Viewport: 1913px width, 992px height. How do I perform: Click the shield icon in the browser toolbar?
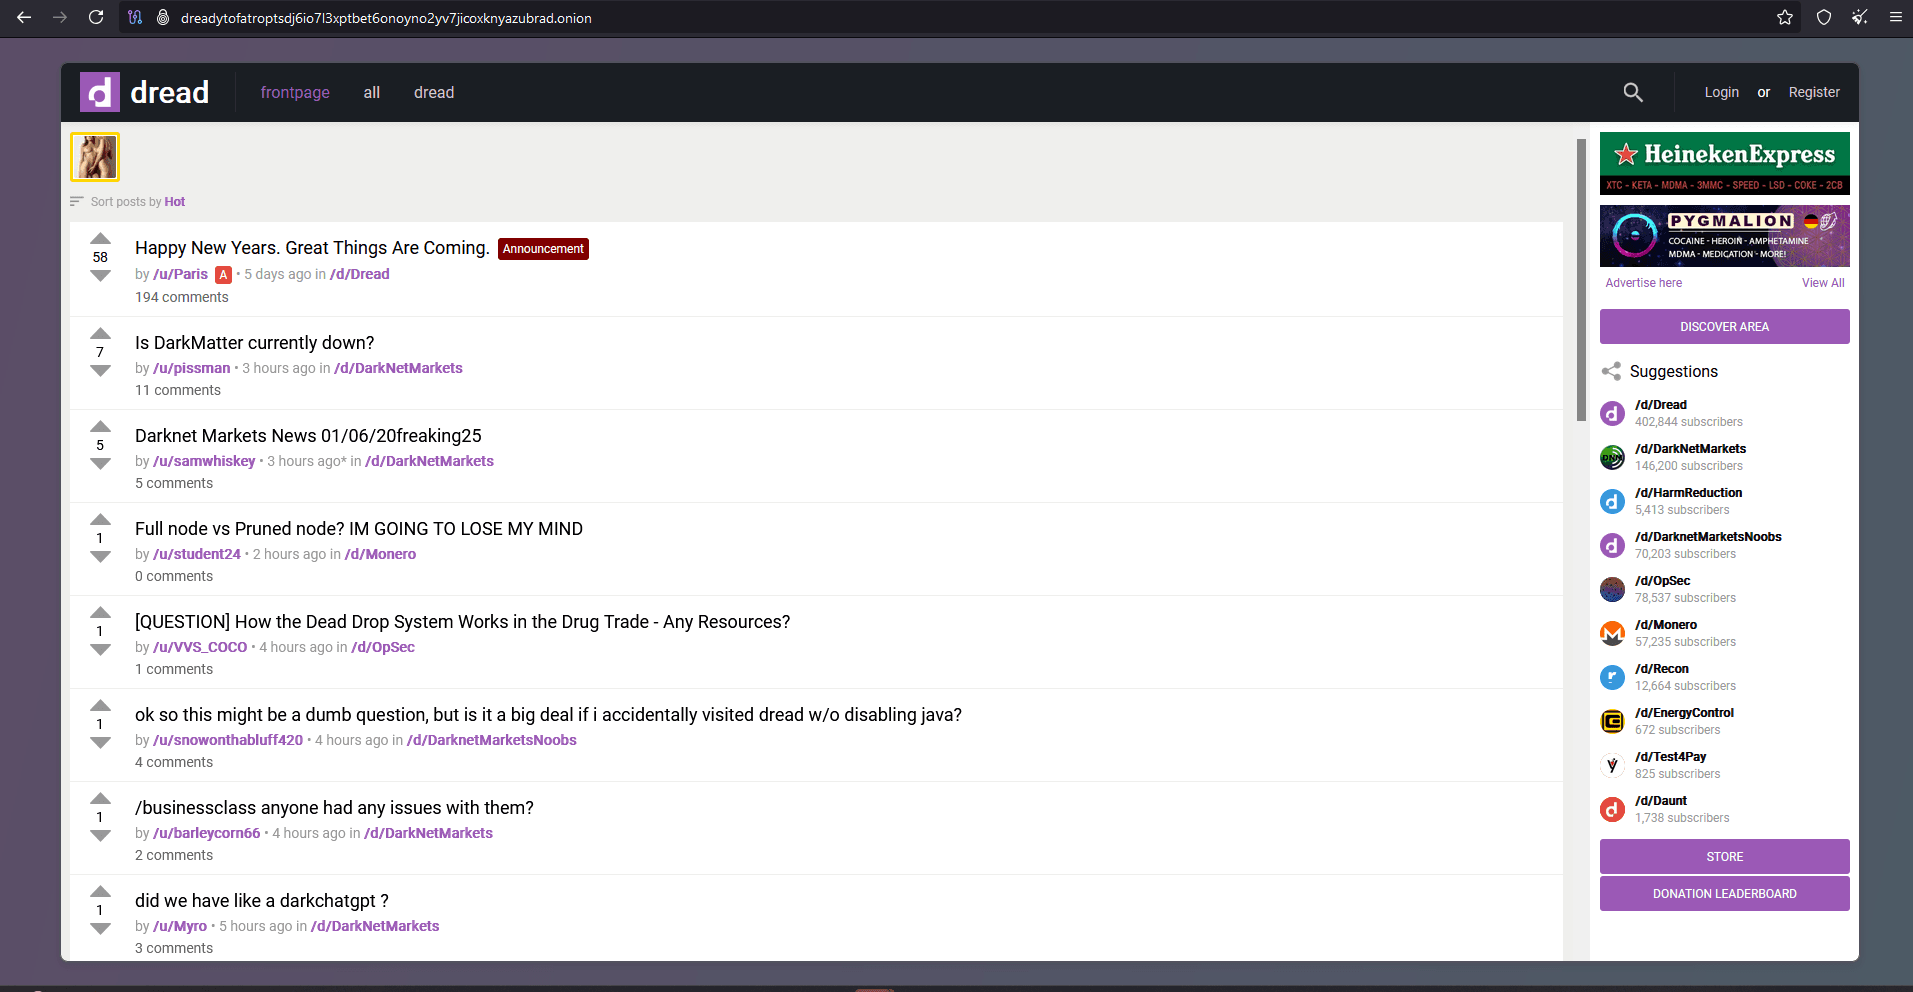pos(1823,17)
